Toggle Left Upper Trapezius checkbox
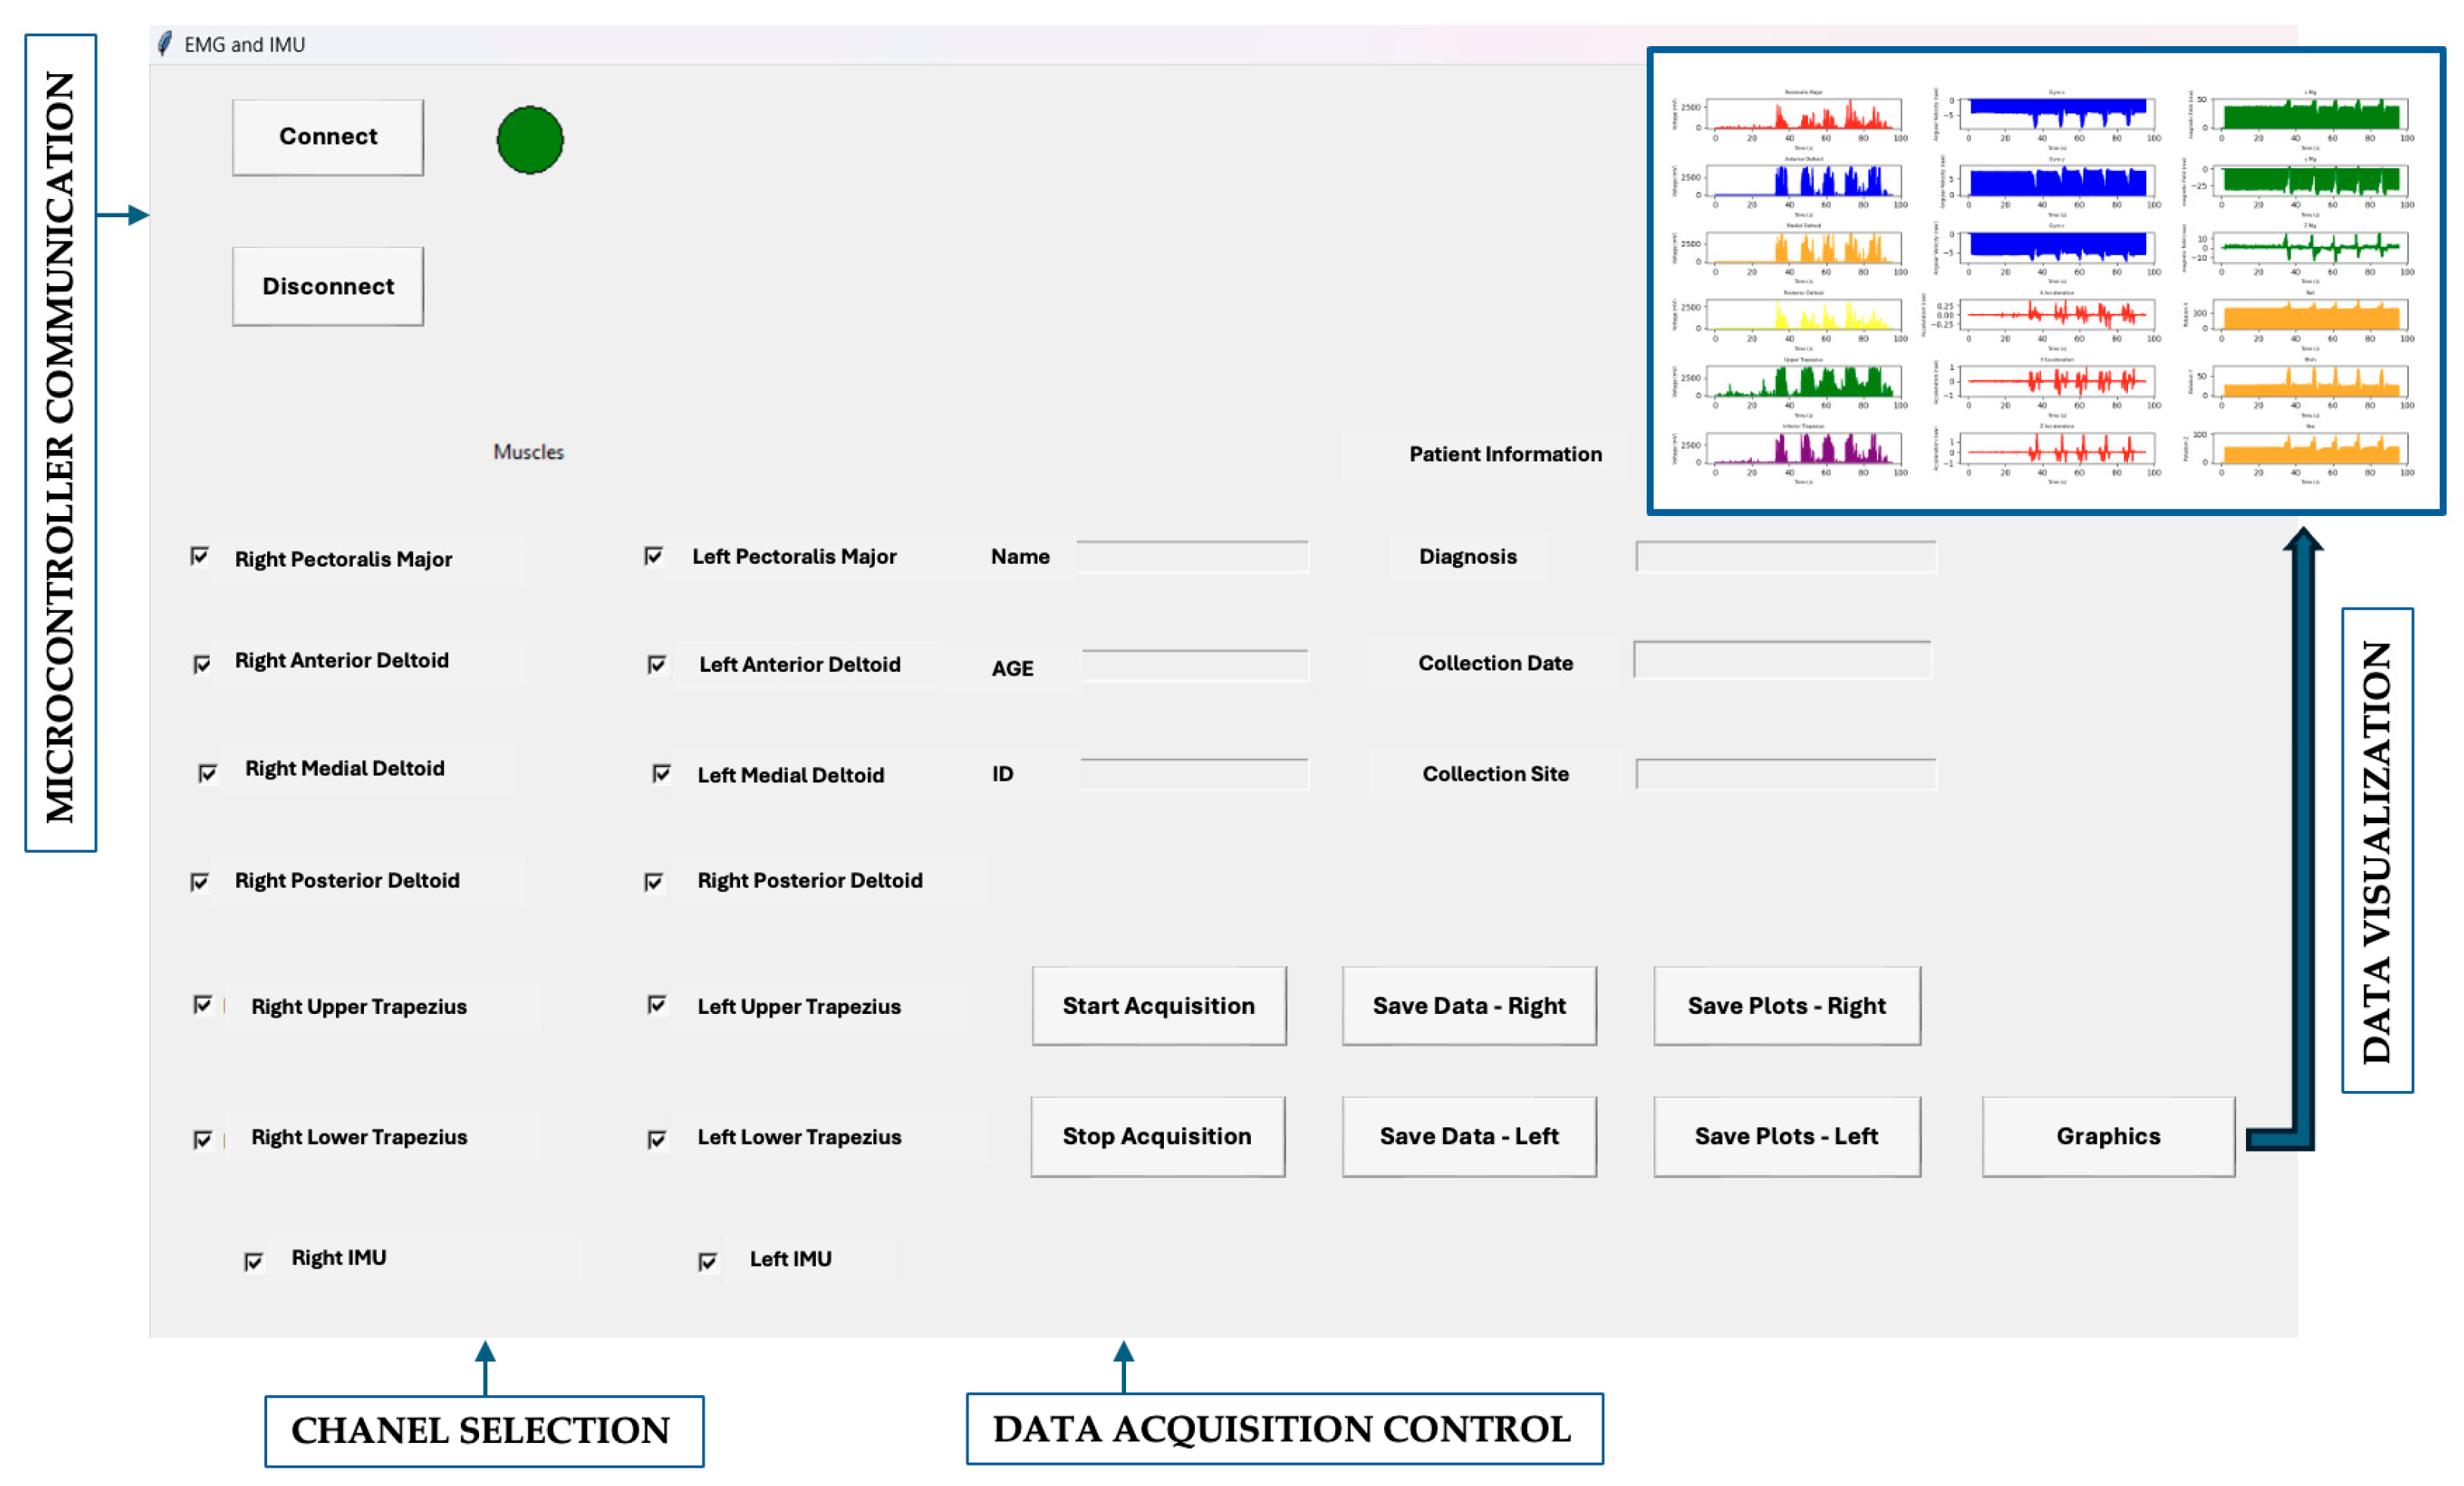 coord(657,1004)
